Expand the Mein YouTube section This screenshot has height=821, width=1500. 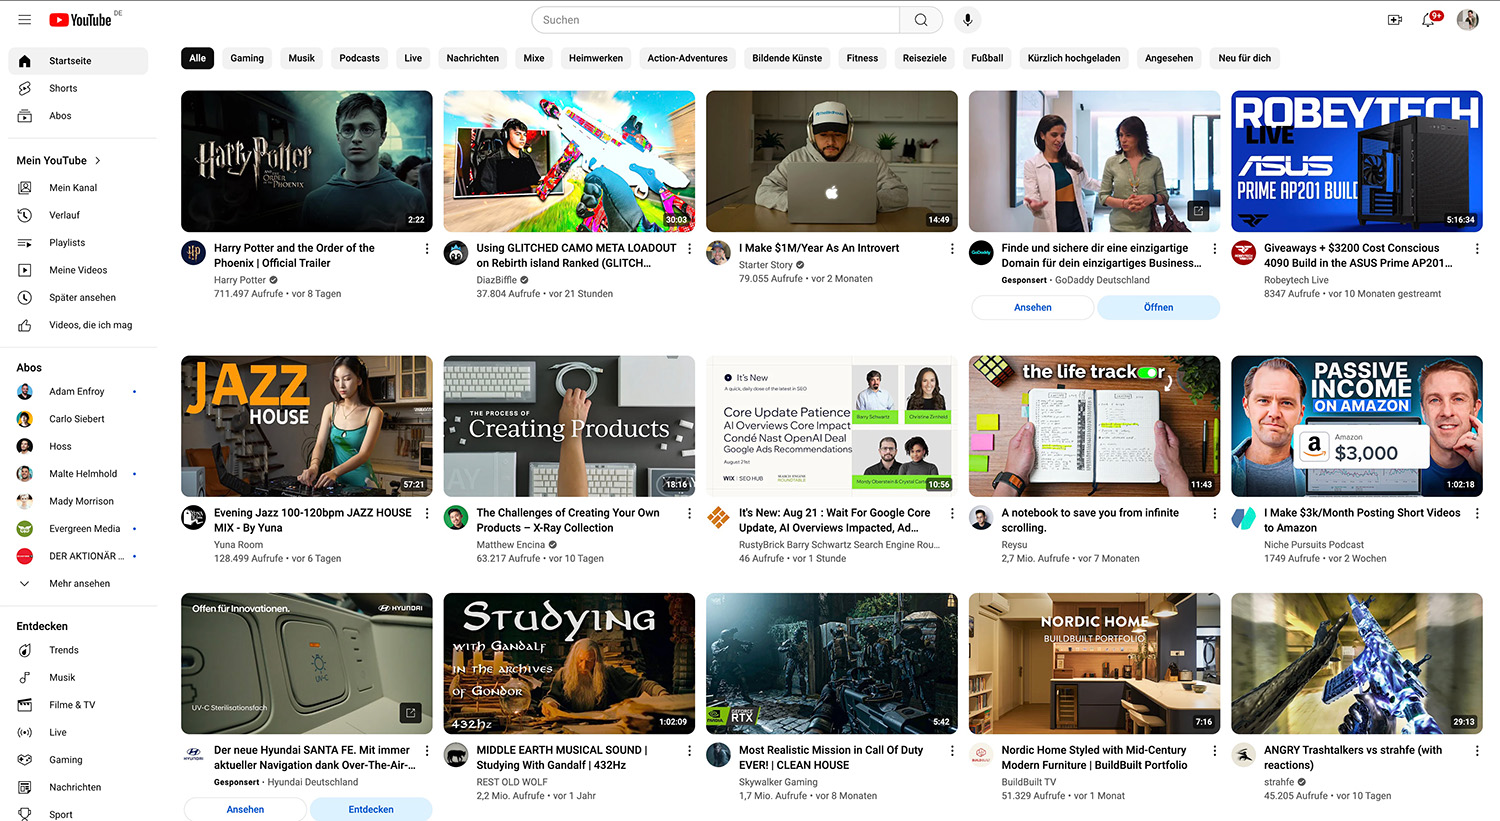coord(59,161)
